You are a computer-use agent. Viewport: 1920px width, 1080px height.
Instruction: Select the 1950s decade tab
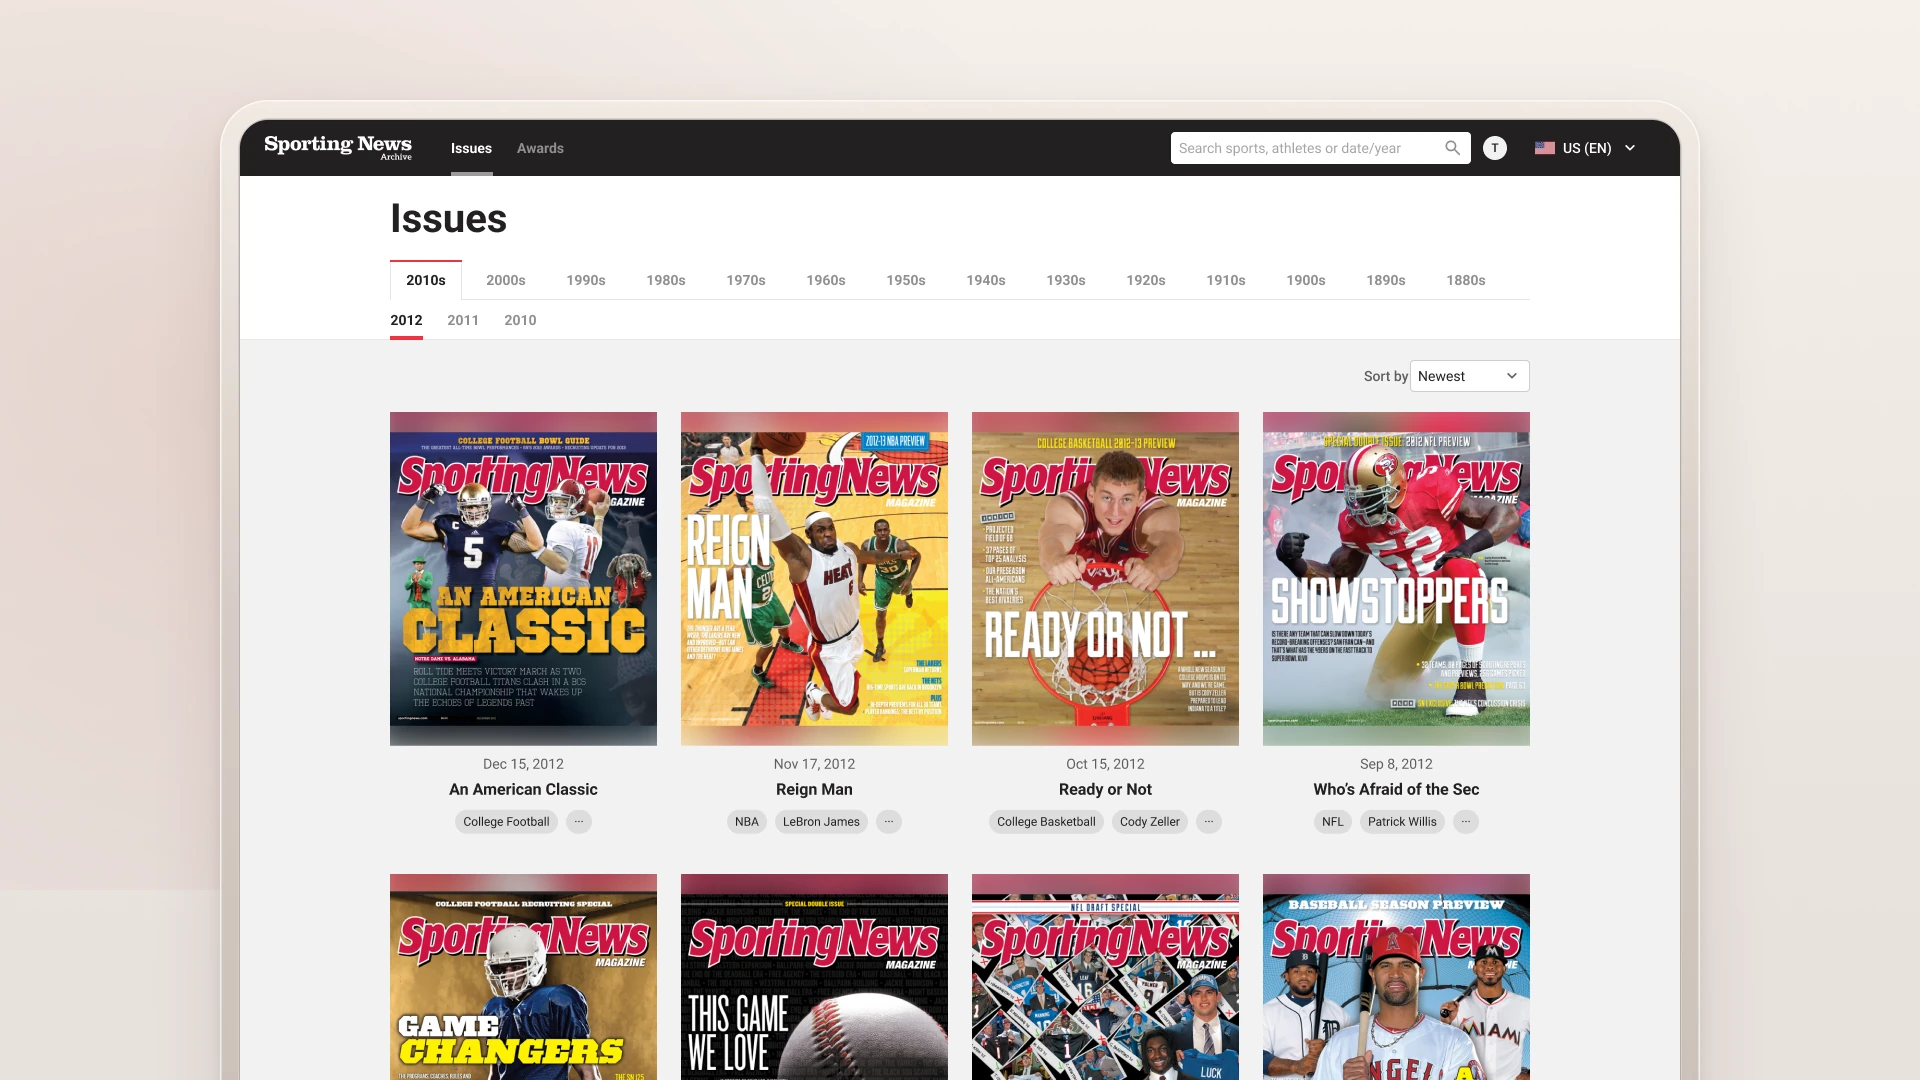pos(906,280)
